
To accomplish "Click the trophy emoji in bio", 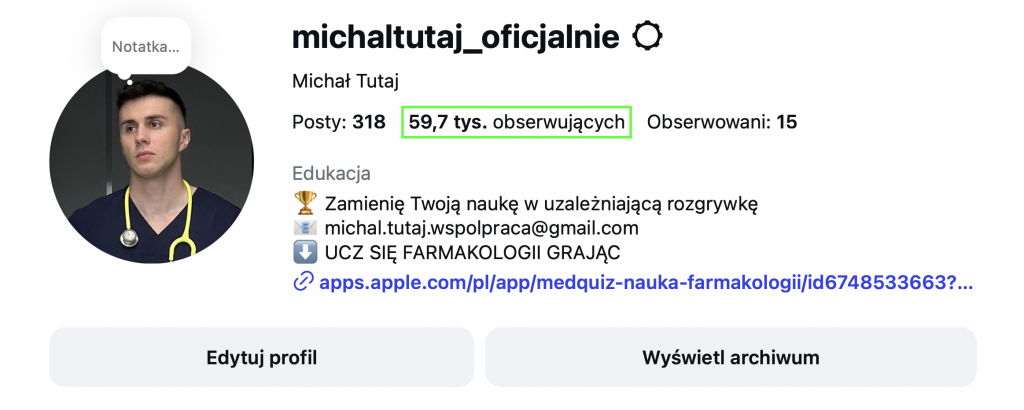I will click(304, 204).
